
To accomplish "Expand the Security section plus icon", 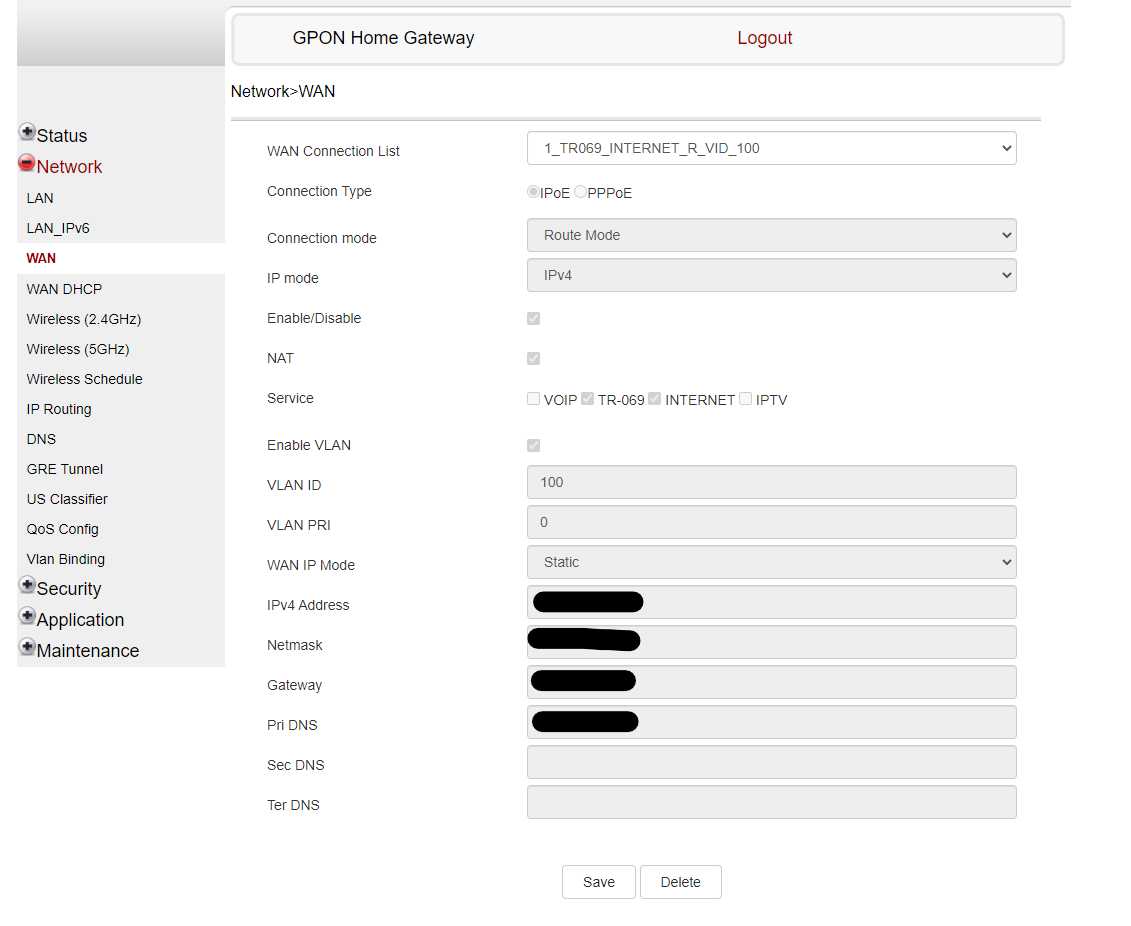I will click(x=27, y=585).
